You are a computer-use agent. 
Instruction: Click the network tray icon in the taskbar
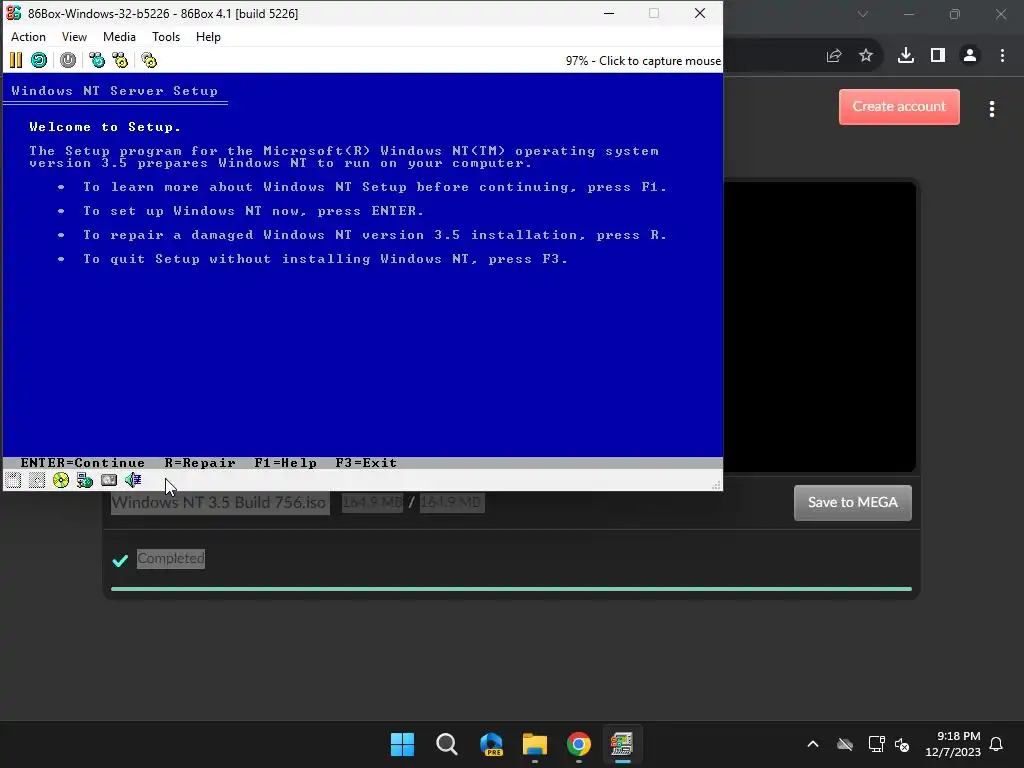[x=876, y=744]
